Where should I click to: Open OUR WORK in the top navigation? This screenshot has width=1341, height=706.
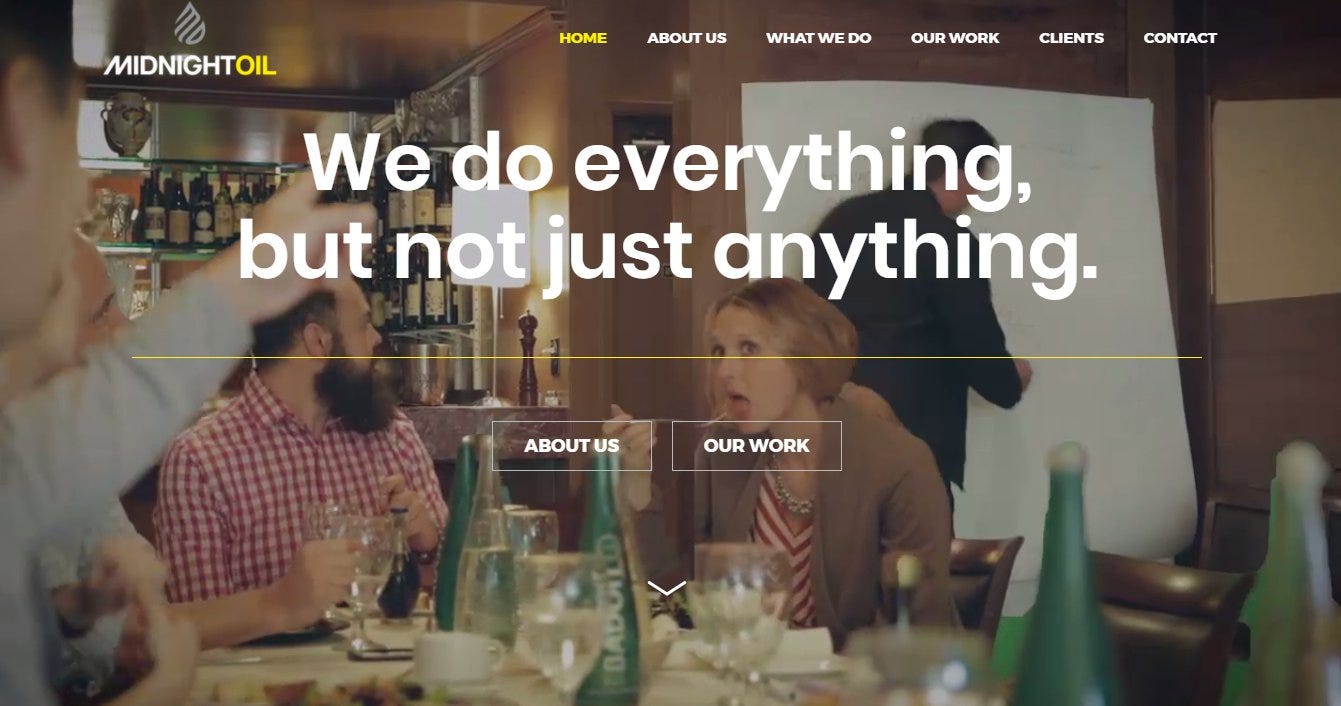[x=955, y=38]
